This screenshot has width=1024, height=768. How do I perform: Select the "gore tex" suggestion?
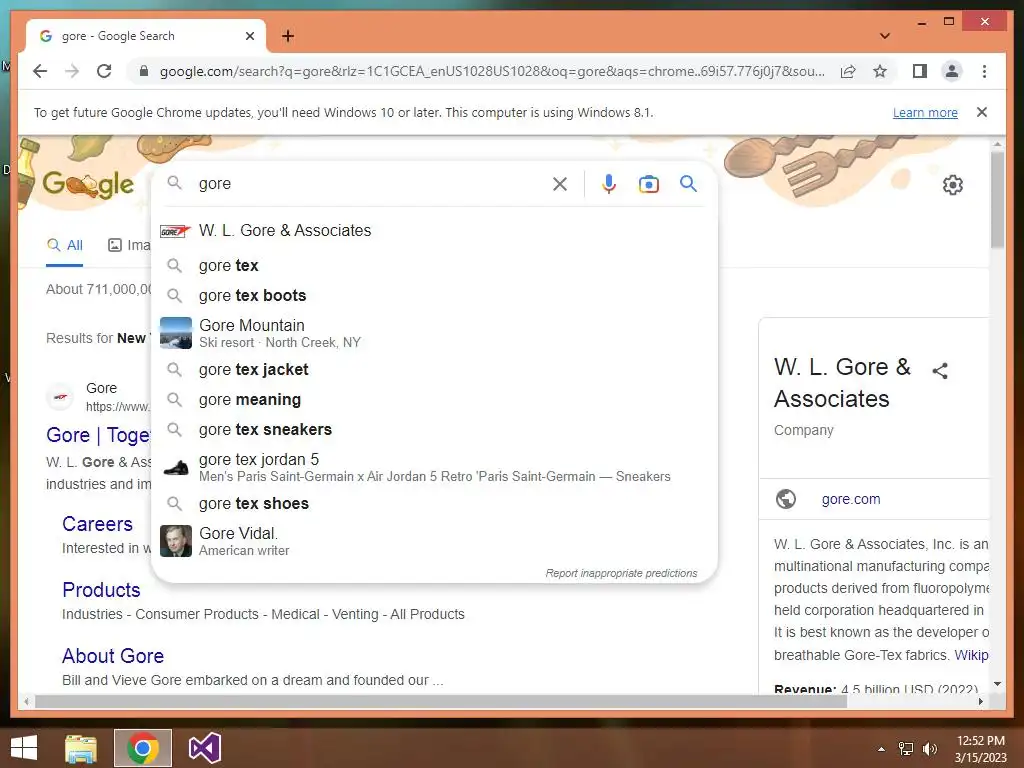pos(434,266)
